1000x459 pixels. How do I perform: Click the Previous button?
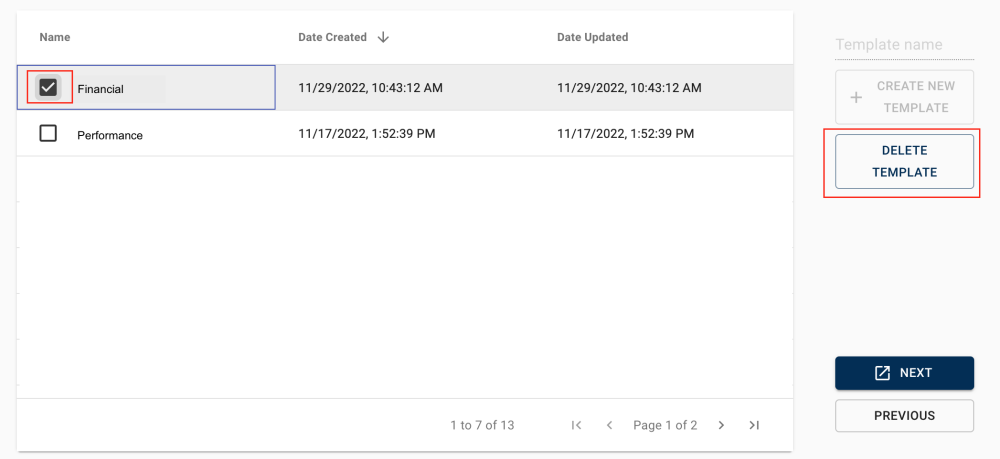[904, 416]
